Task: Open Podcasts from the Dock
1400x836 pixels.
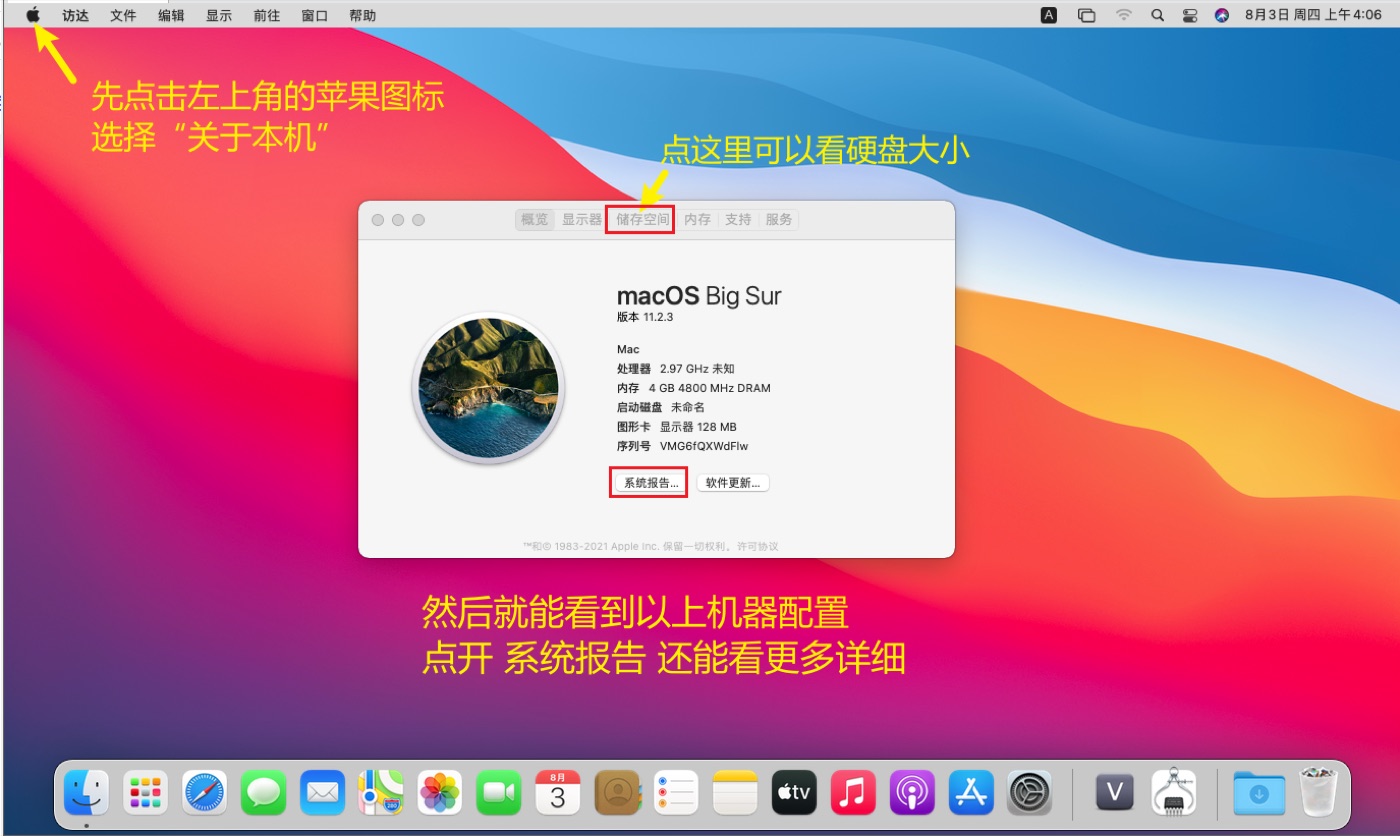Action: (x=912, y=793)
